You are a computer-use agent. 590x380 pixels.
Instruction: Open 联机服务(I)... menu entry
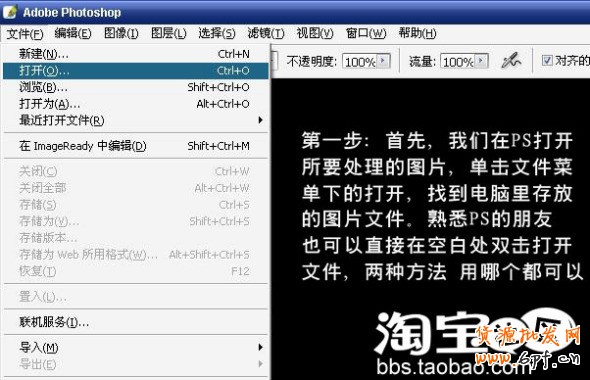click(136, 322)
